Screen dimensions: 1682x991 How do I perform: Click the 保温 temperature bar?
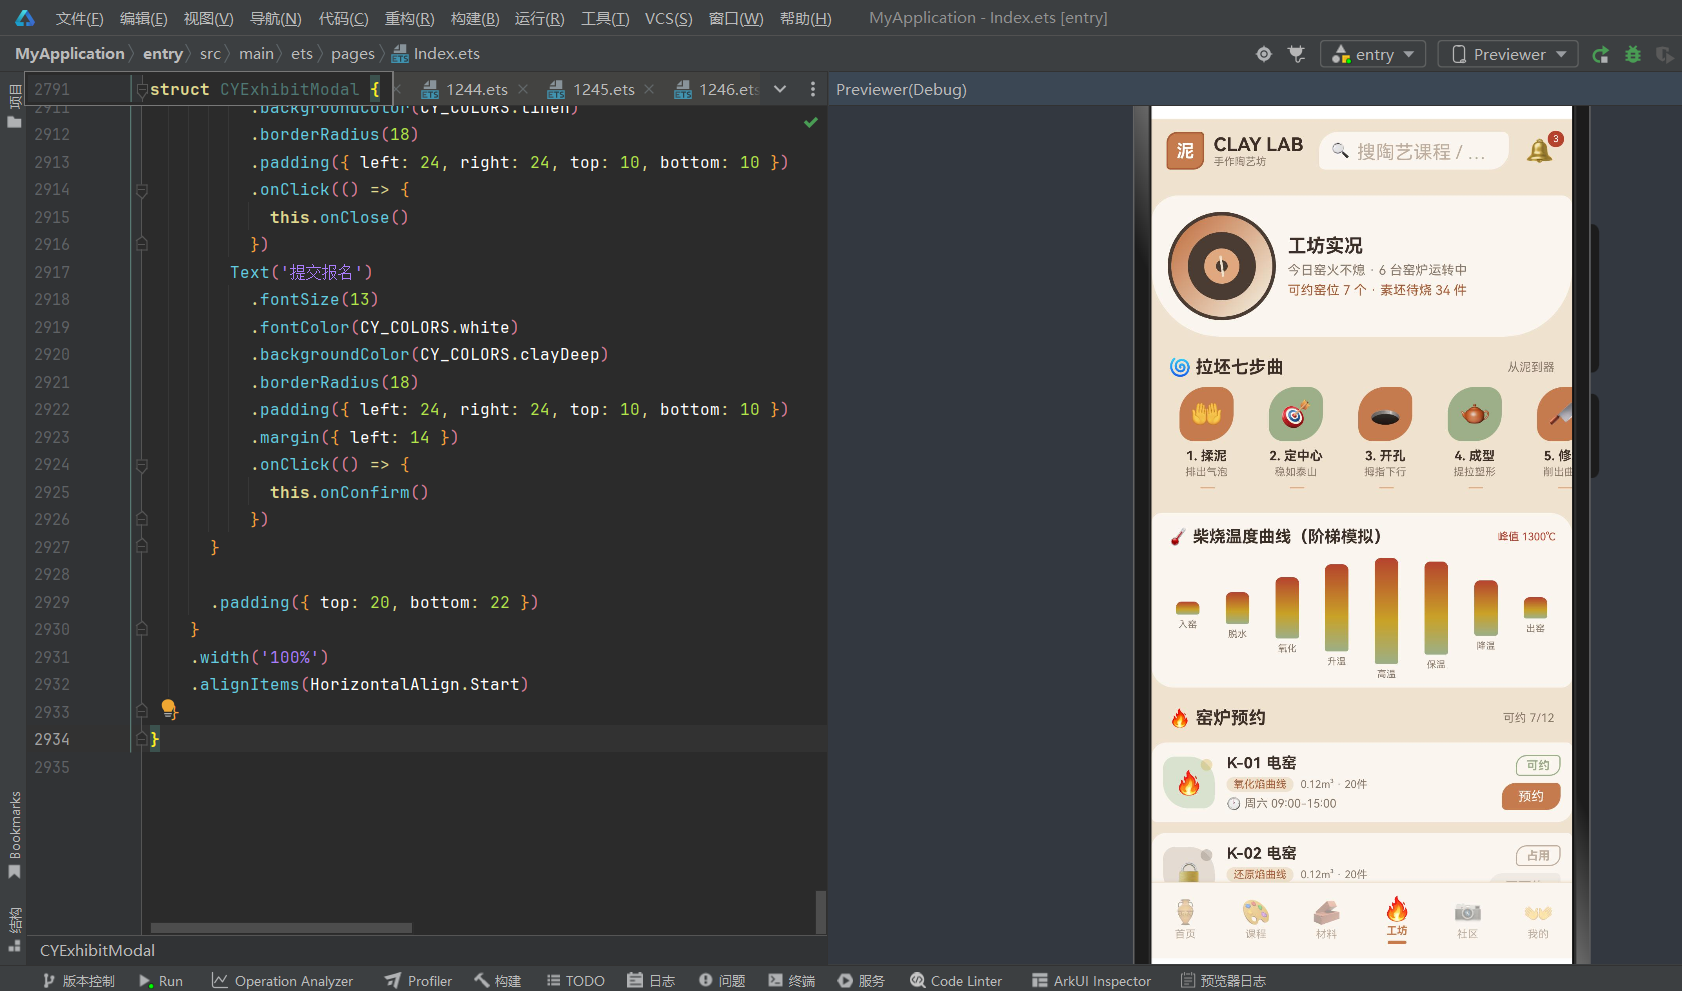point(1436,608)
